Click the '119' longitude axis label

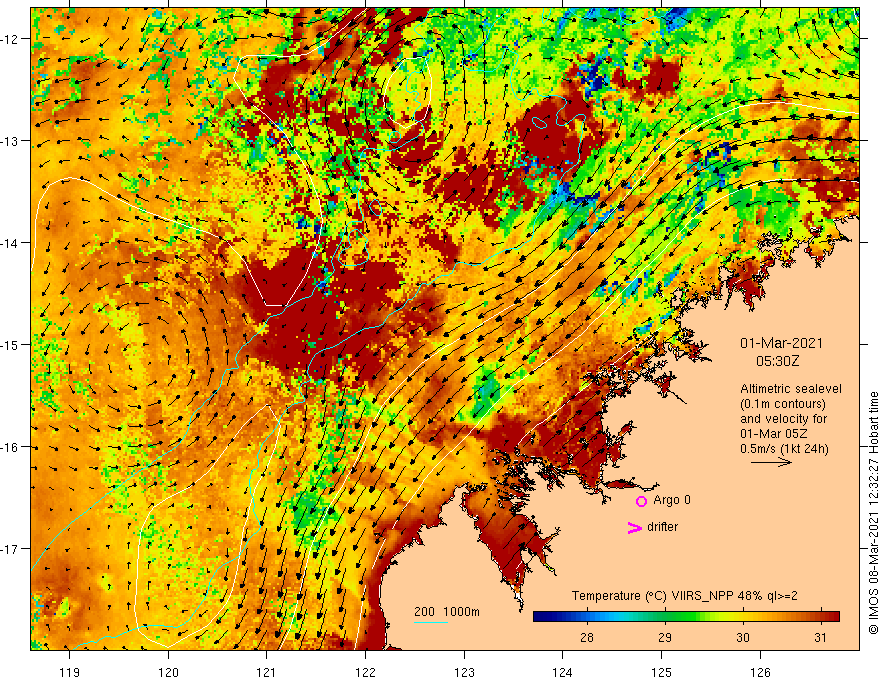pyautogui.click(x=70, y=672)
